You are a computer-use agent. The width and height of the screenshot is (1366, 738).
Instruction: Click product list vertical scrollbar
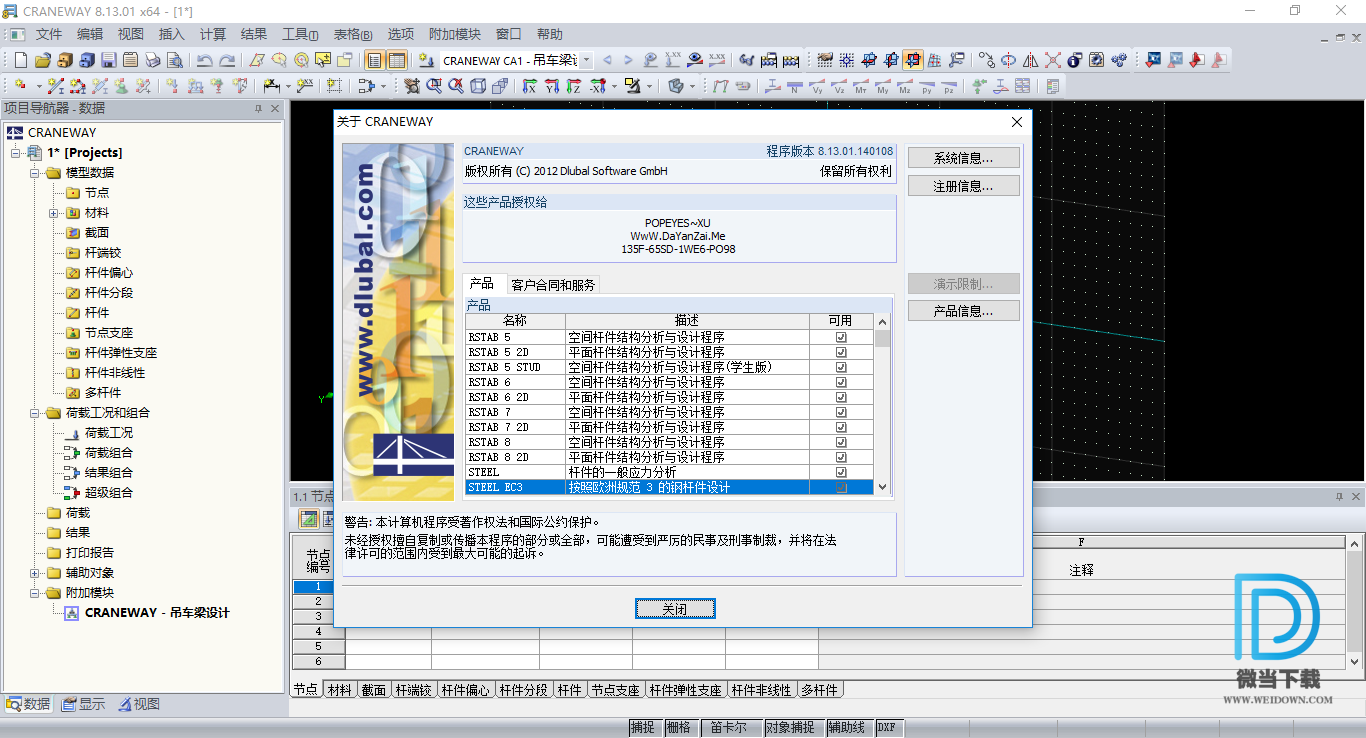[882, 404]
